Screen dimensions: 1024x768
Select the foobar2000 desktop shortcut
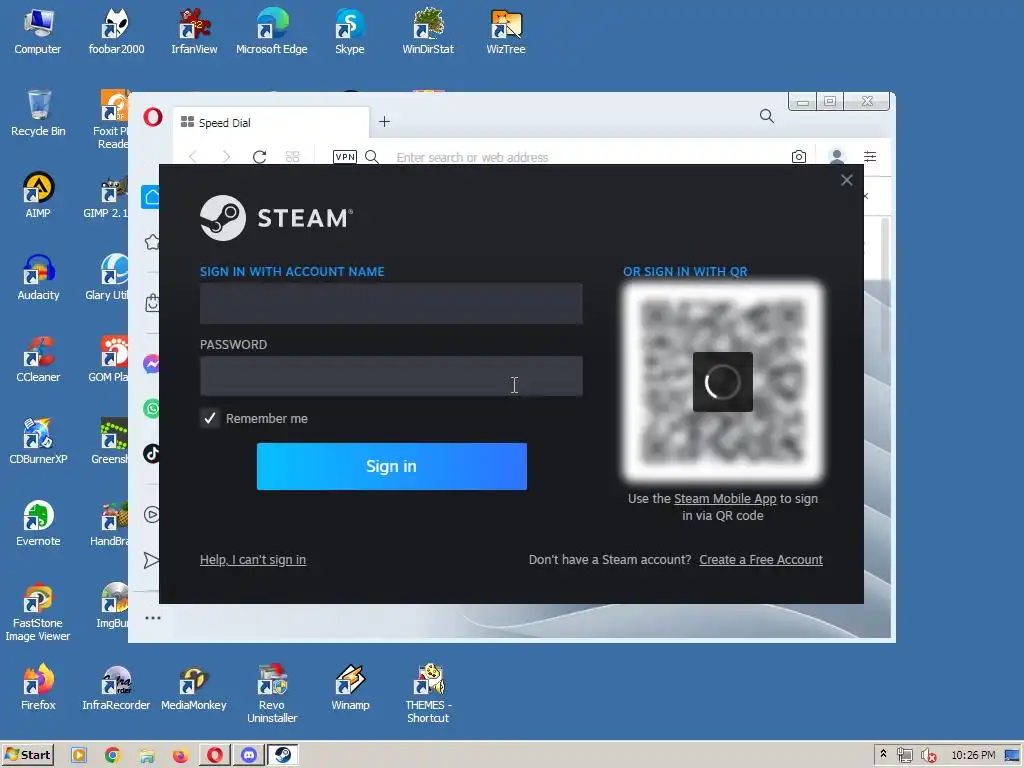tap(116, 31)
